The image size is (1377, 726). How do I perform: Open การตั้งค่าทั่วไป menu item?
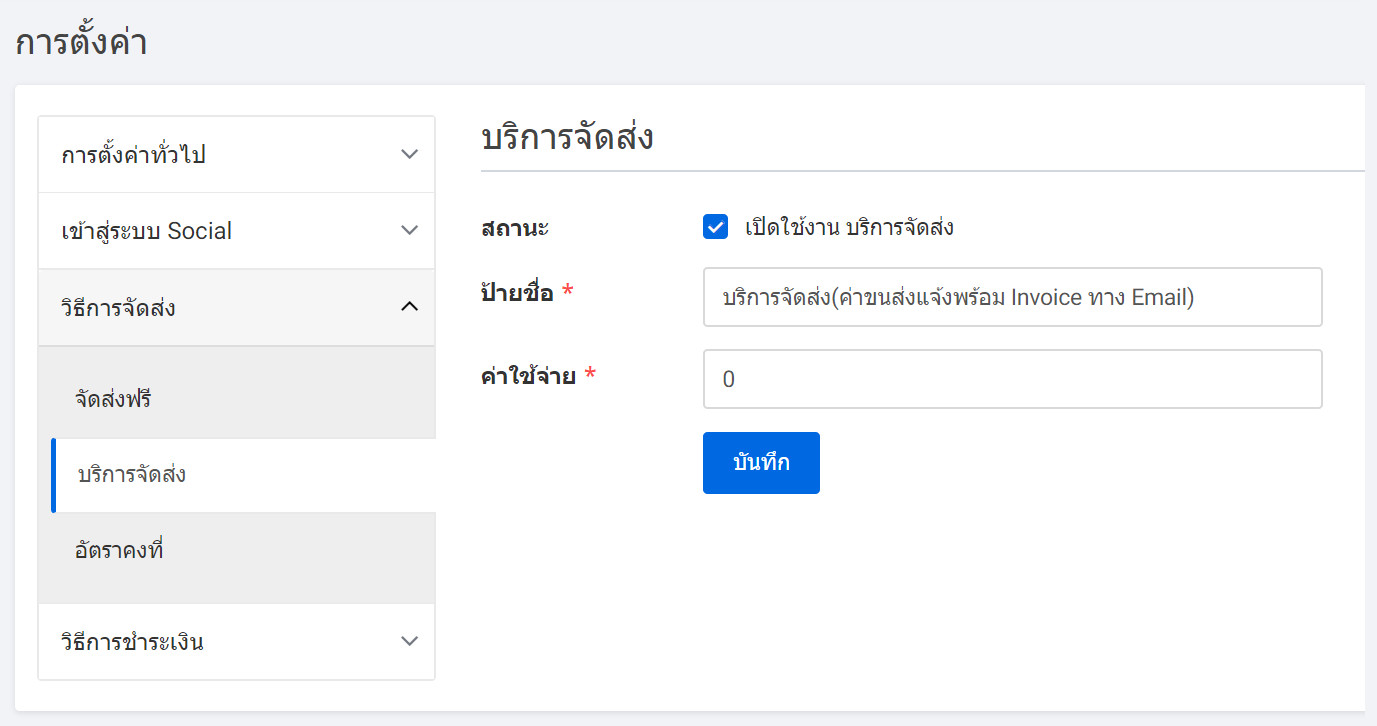[x=237, y=155]
